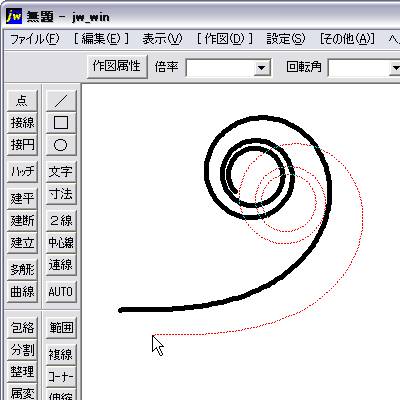Pick the 連線 (continuous line) tool
Screen dimensions: 400x400
(x=61, y=265)
